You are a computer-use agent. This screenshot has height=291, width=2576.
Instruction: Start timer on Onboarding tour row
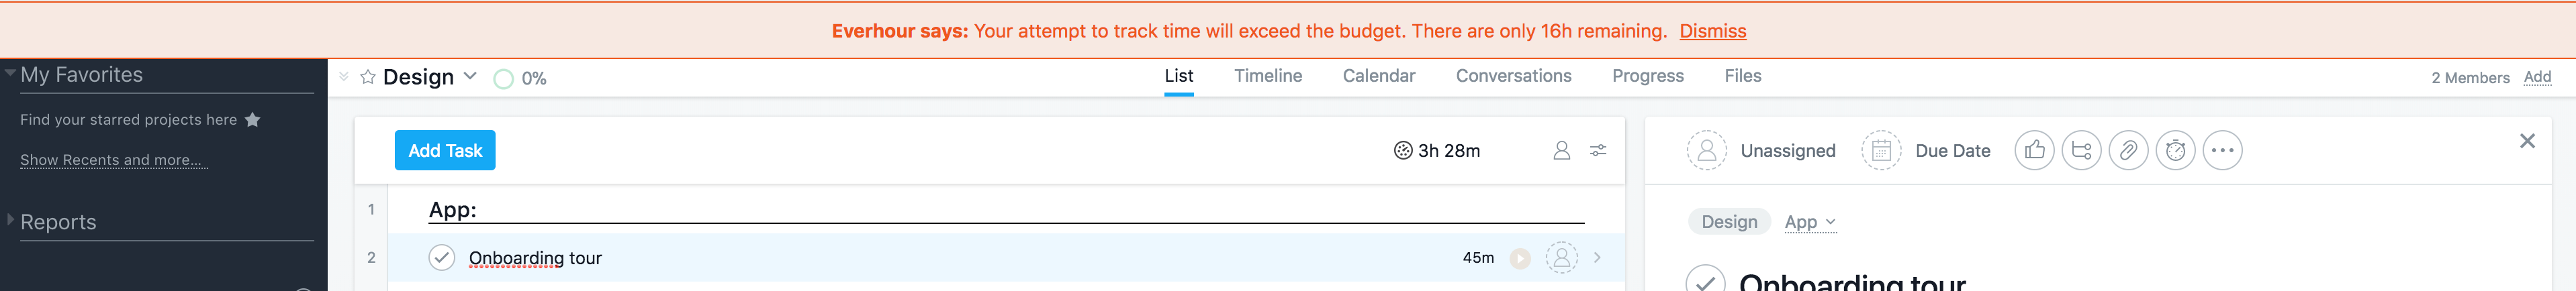pos(1520,258)
